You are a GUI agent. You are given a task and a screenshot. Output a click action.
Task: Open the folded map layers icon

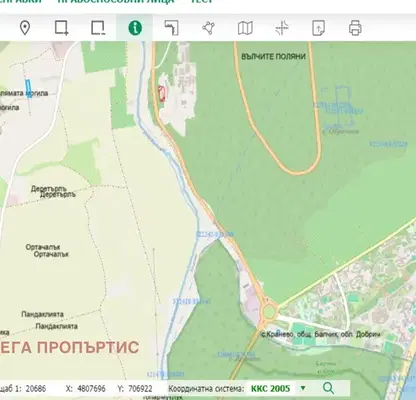click(245, 28)
